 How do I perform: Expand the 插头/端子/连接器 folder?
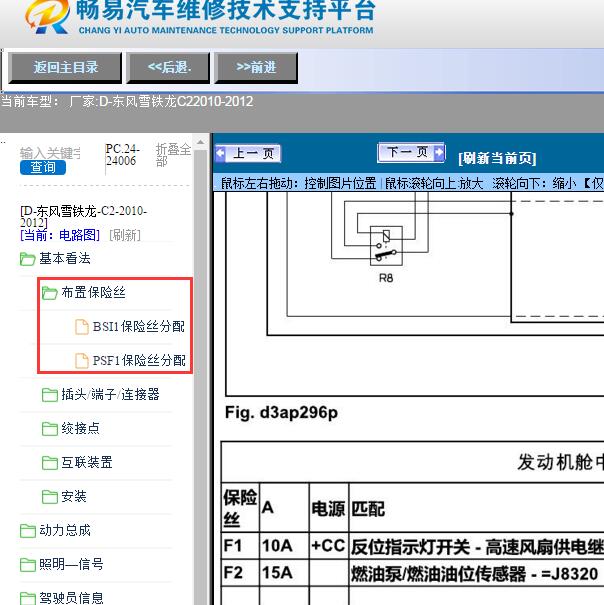click(110, 394)
